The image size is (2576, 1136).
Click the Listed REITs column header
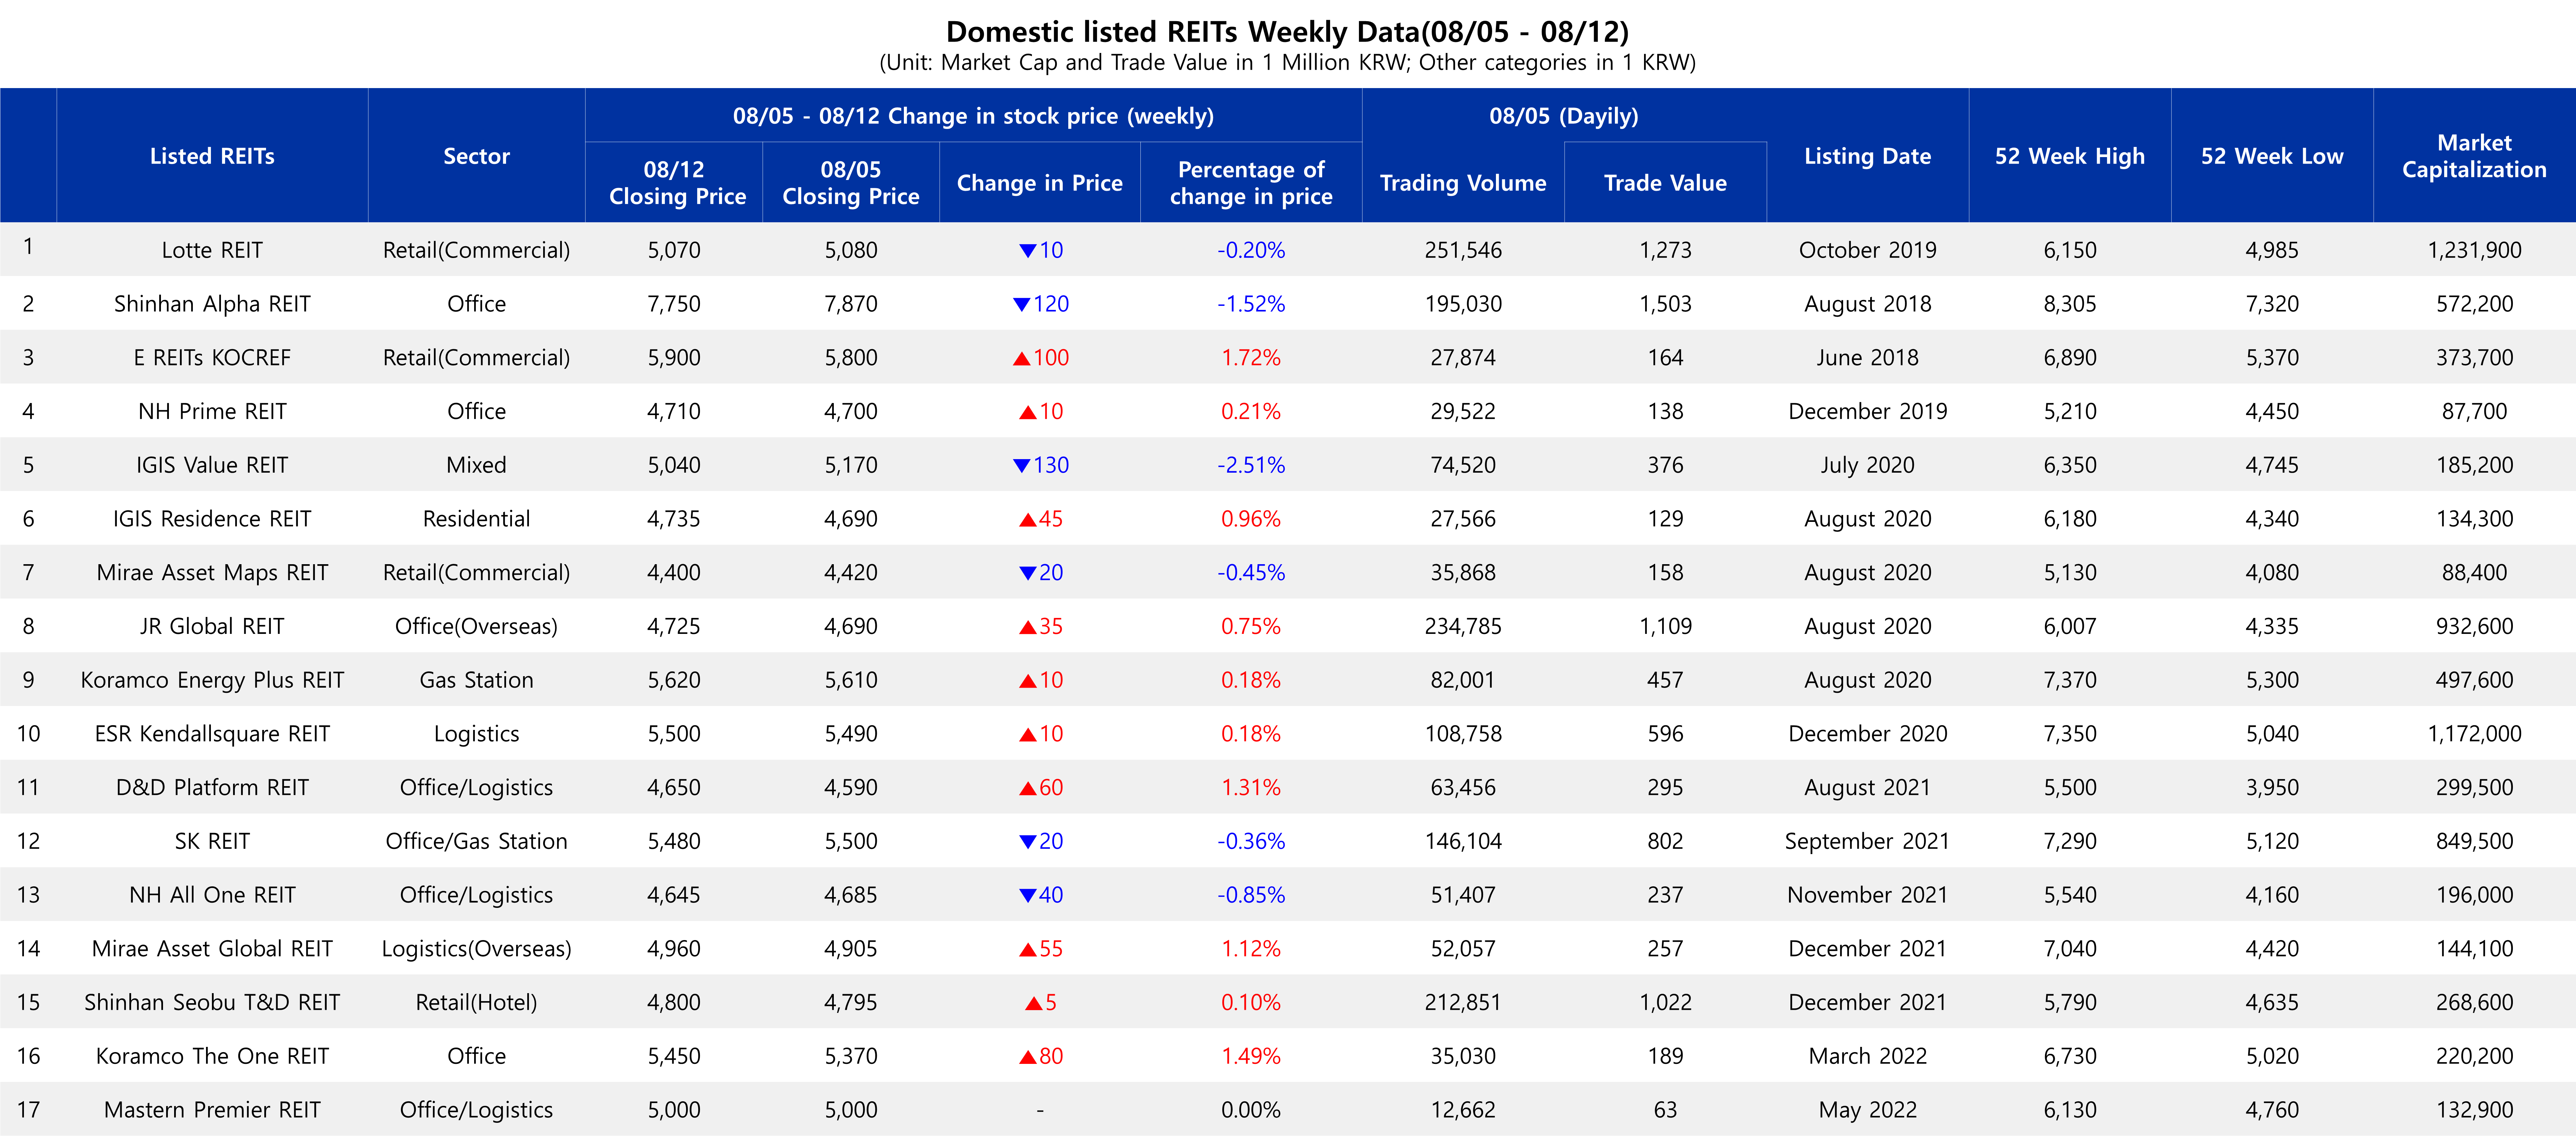212,156
